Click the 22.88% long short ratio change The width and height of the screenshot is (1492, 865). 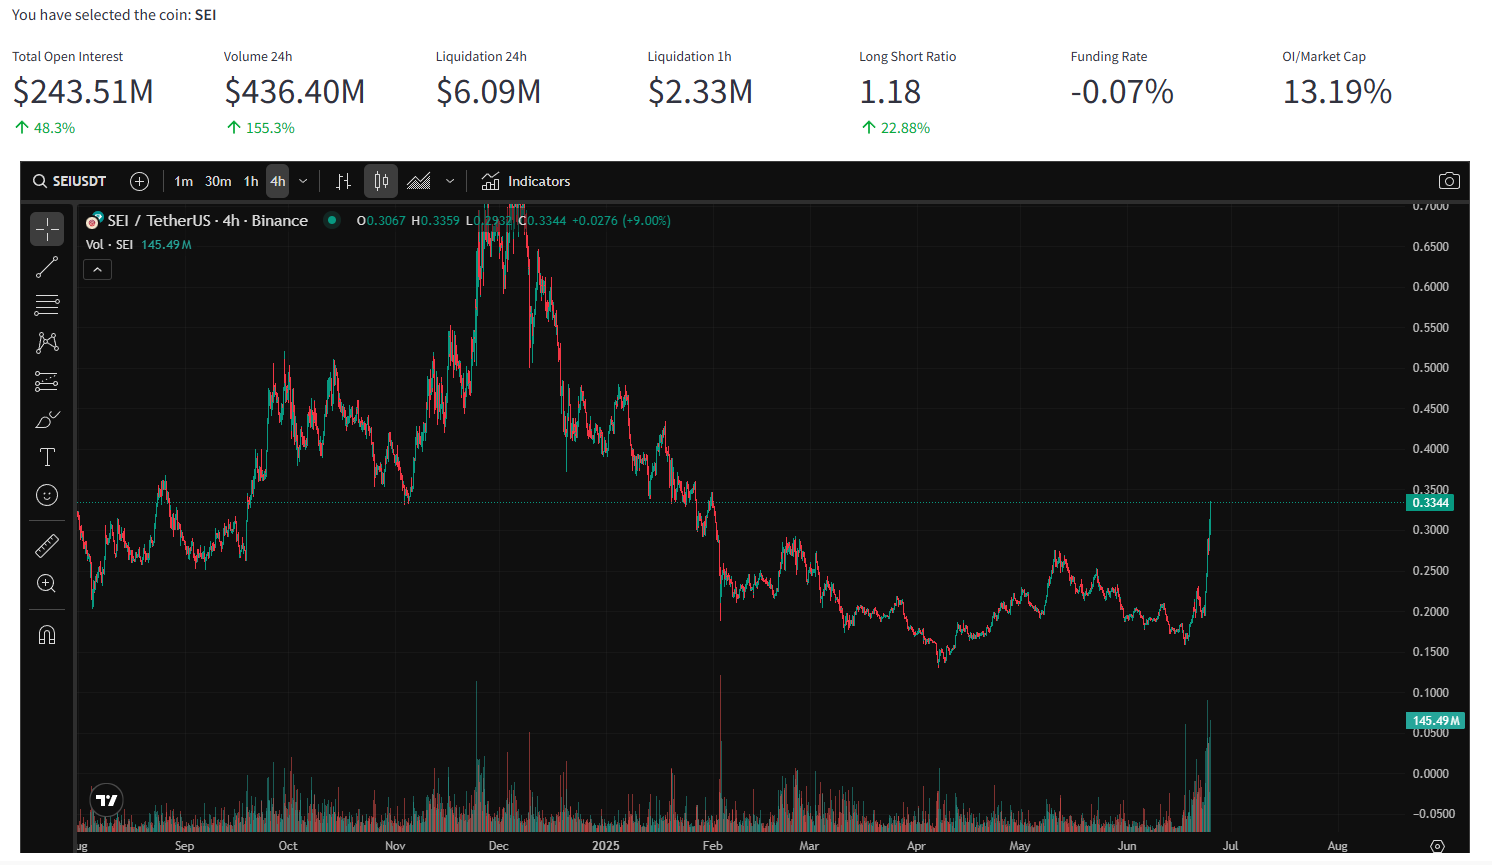tap(896, 128)
